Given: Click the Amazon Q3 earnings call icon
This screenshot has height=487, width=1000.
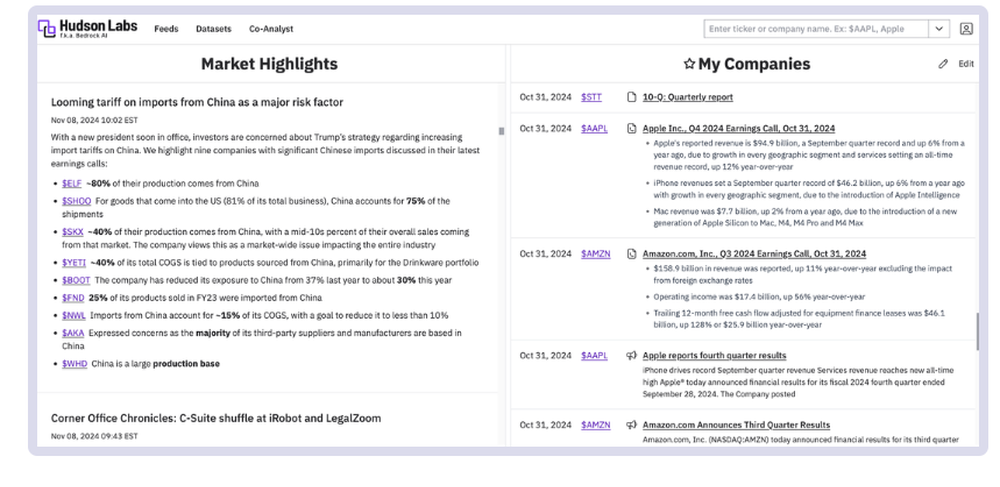Looking at the screenshot, I should click(631, 254).
